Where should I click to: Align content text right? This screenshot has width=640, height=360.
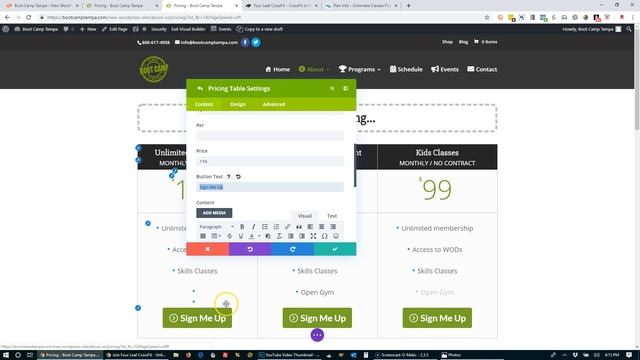(333, 227)
